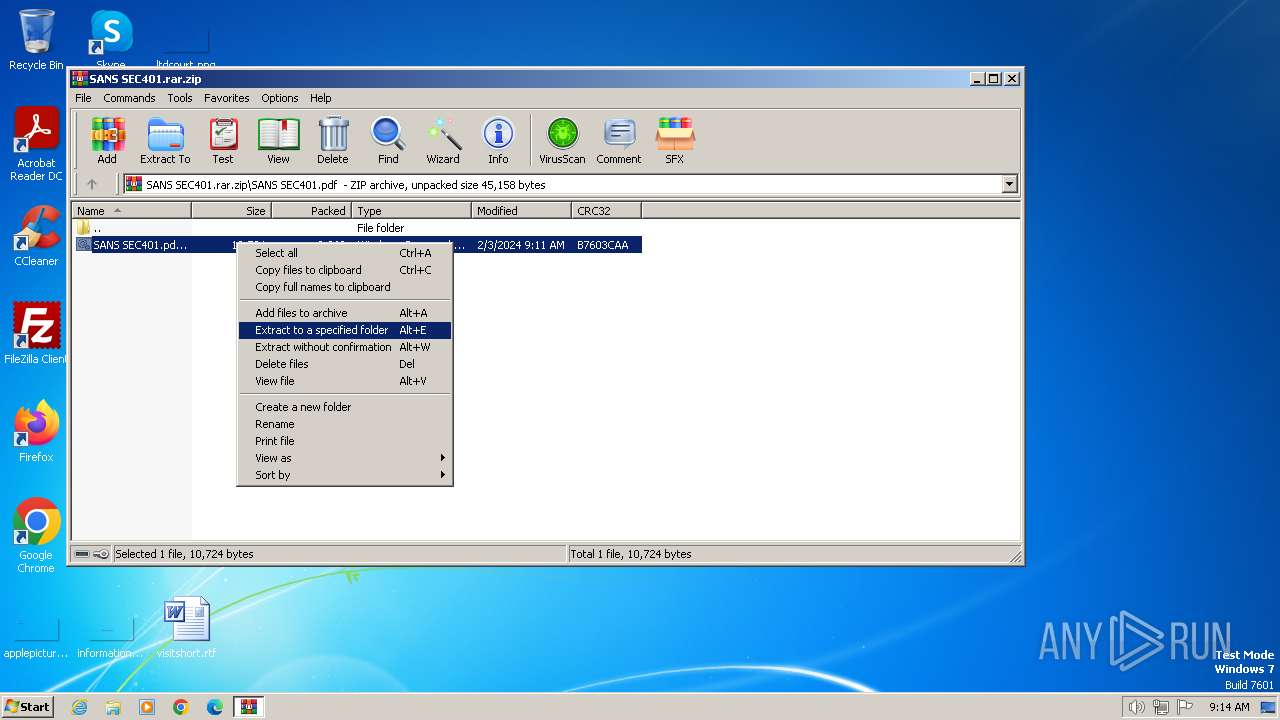Open Microsoft Edge taskbar icon
Screen dimensions: 1280x720
(215, 707)
